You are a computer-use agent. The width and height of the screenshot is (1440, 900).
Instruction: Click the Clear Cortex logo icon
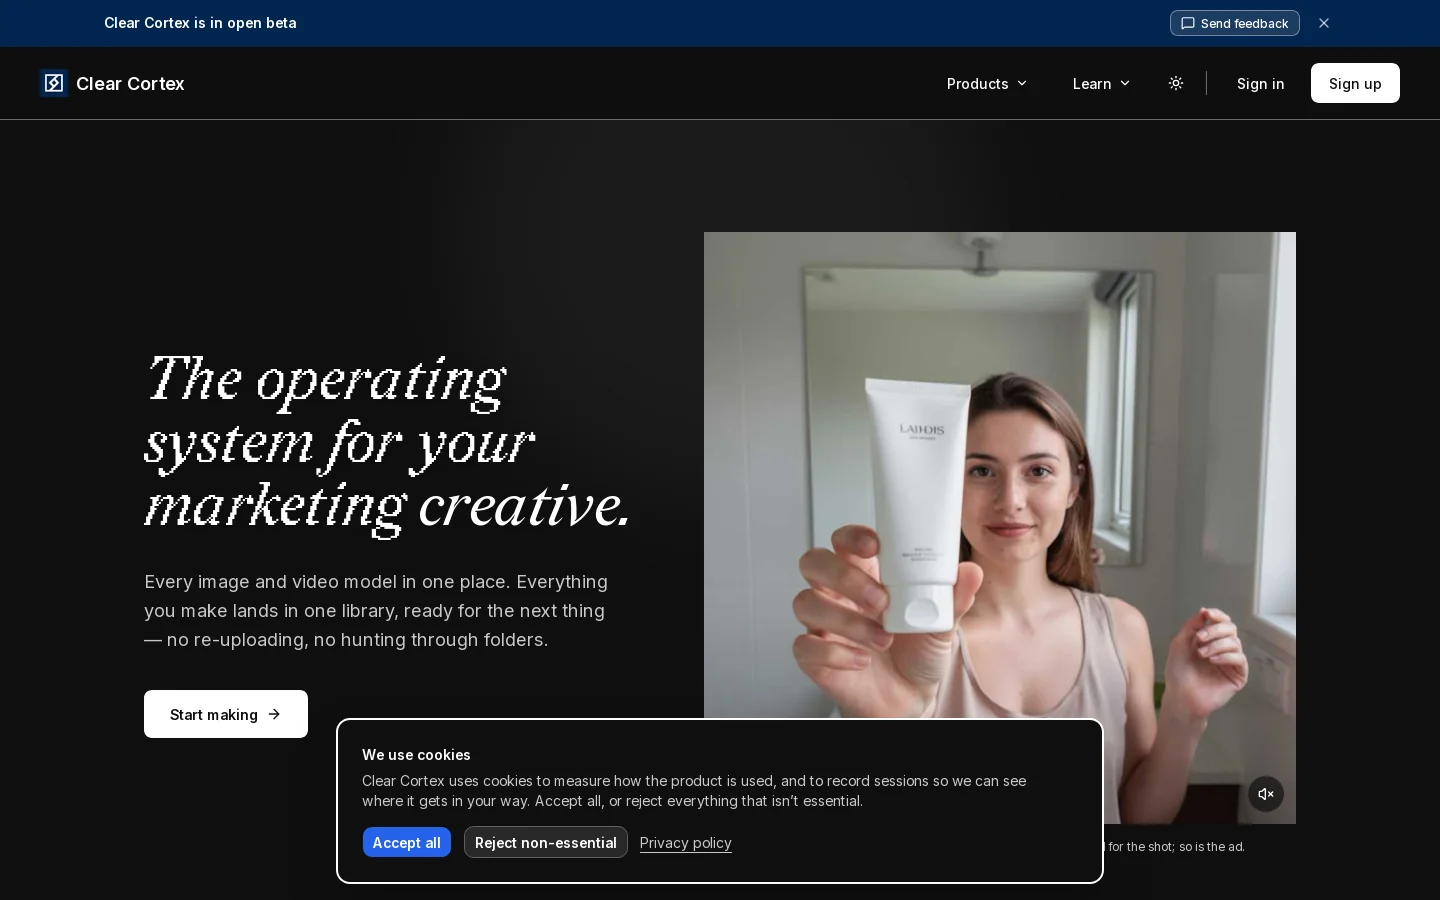click(54, 83)
